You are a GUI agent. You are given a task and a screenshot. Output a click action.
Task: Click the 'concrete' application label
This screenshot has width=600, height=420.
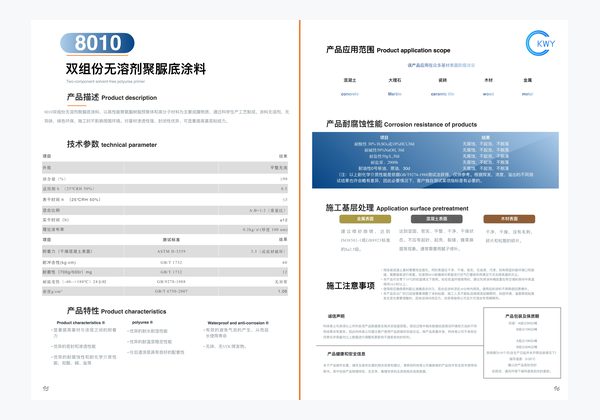[x=350, y=94]
